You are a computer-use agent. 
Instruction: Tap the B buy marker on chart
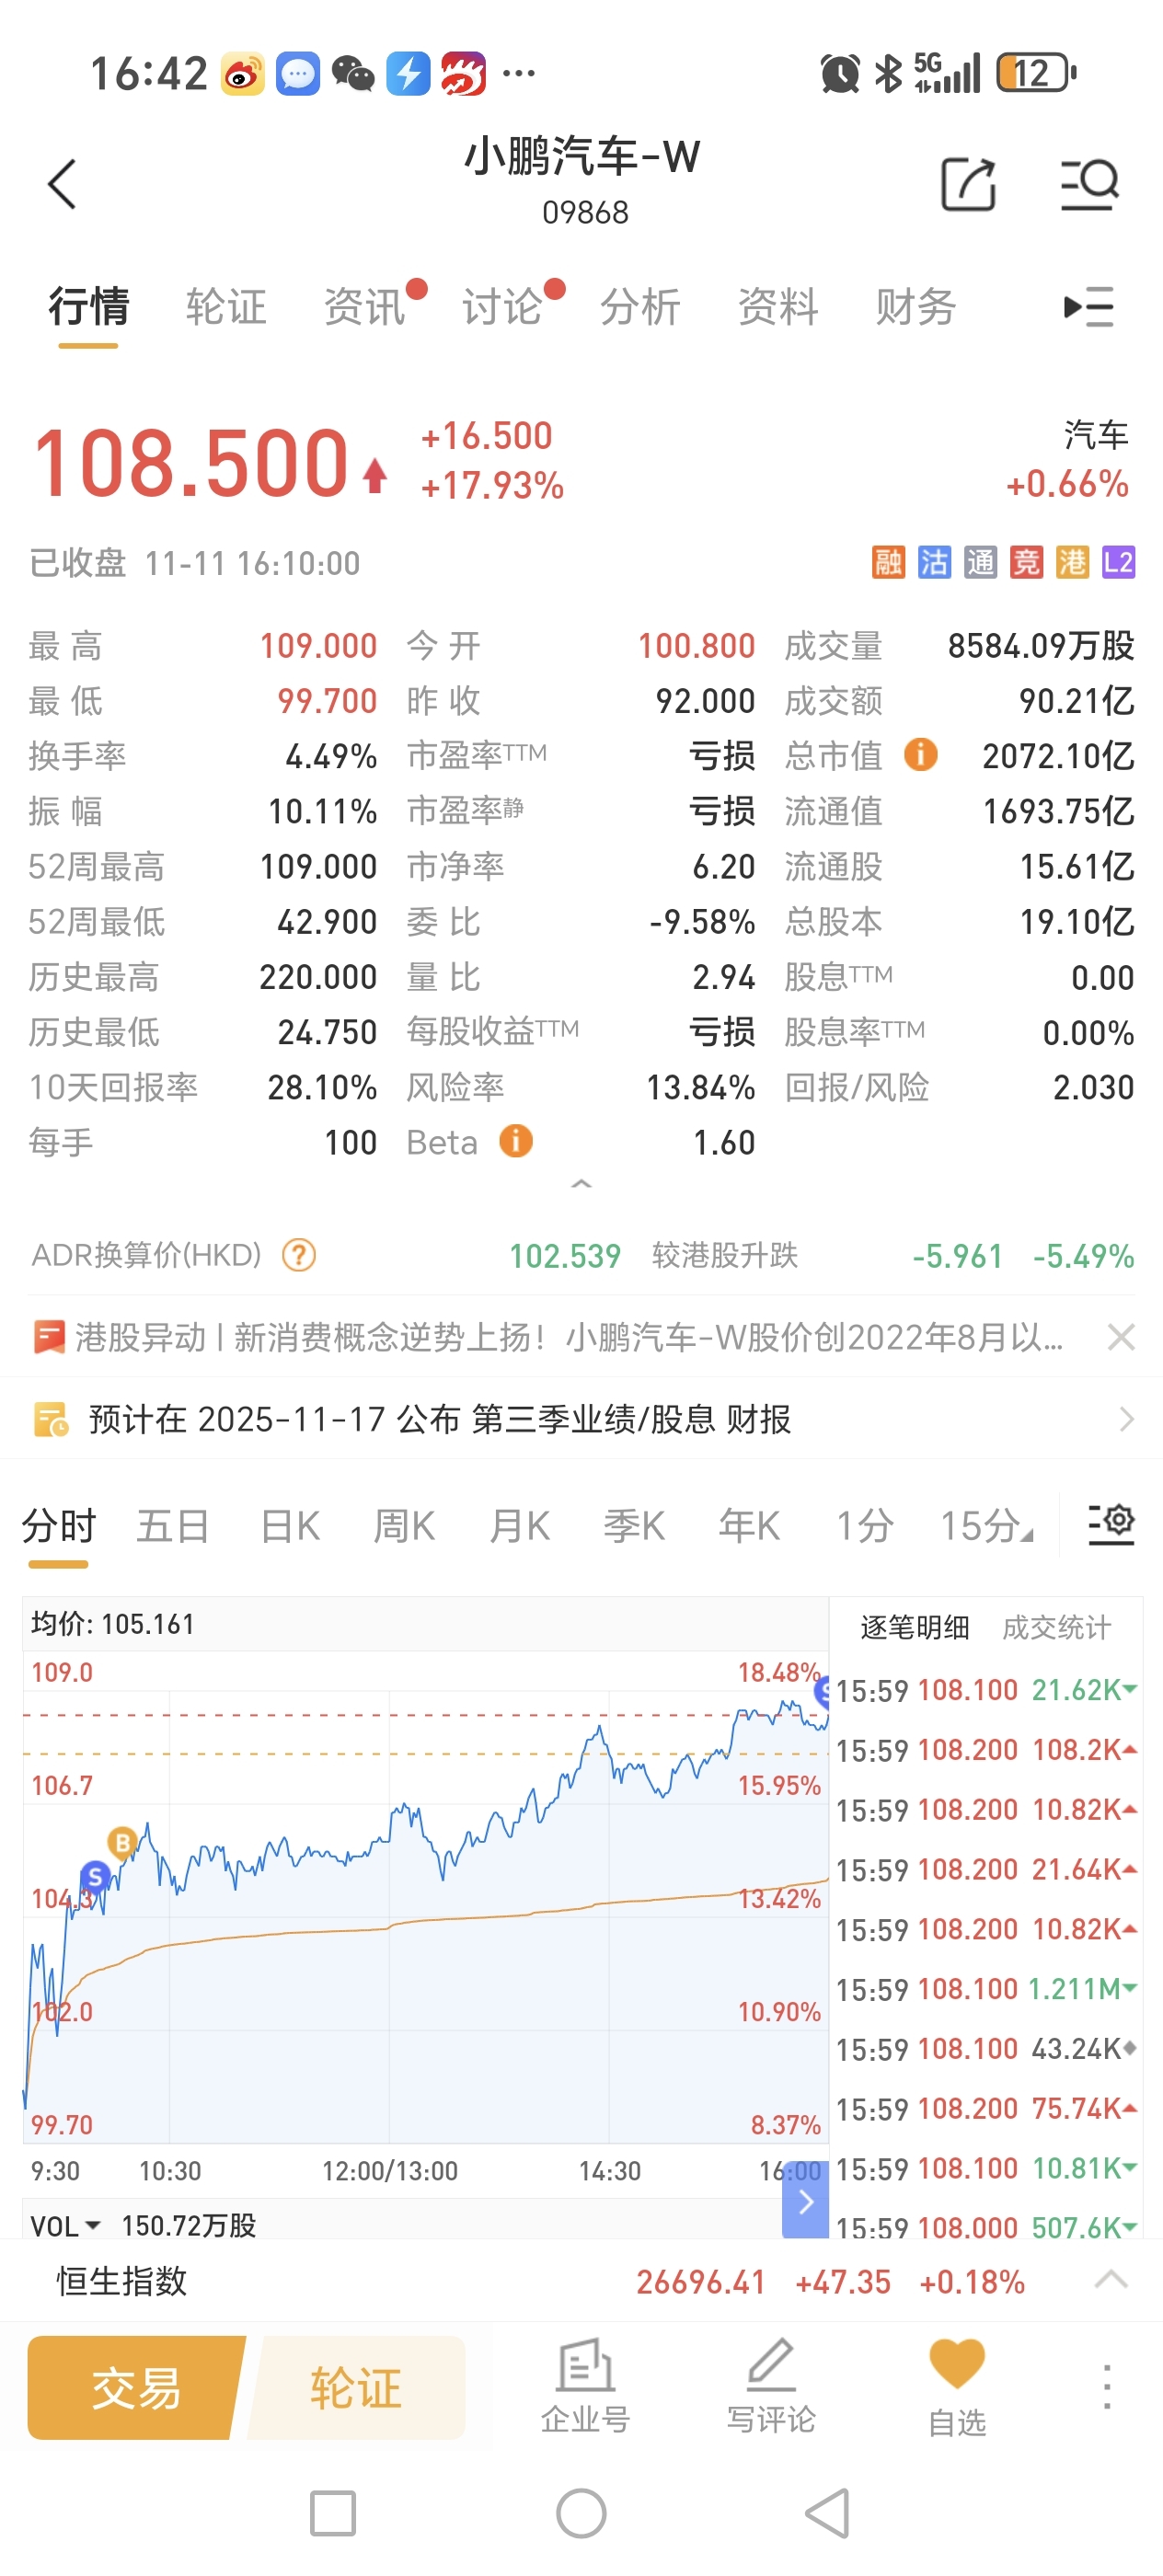(x=122, y=1842)
